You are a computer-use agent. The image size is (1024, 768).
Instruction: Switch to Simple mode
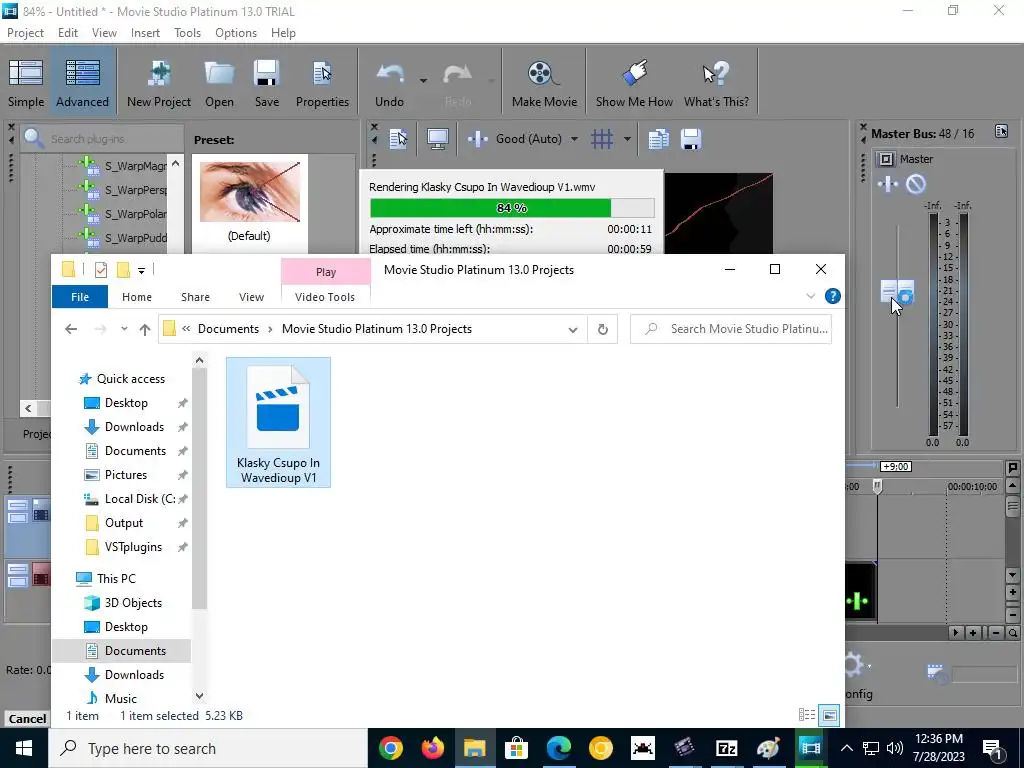(x=26, y=83)
